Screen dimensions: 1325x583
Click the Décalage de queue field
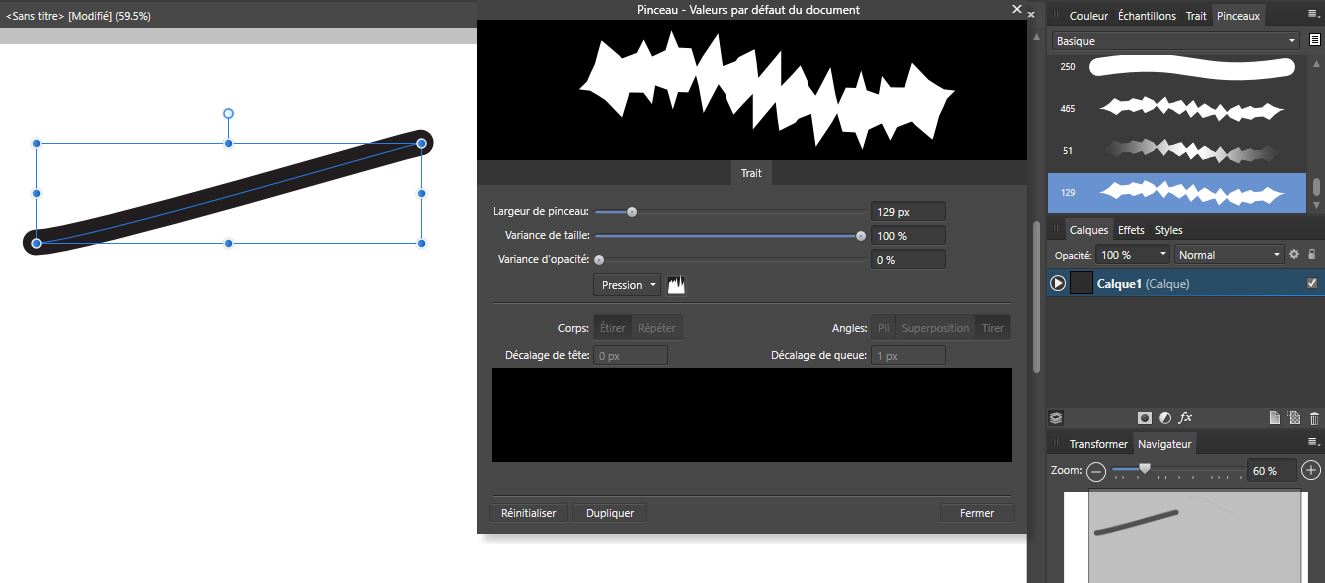pos(908,356)
